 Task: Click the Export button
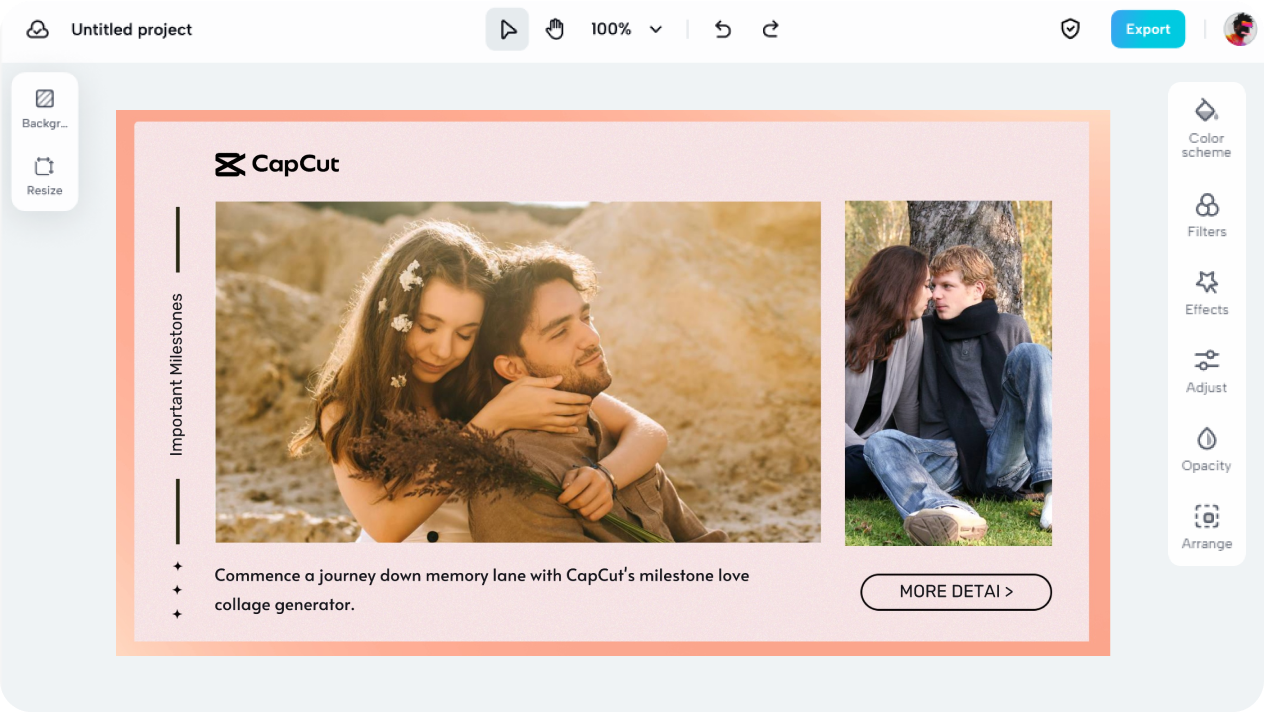[1147, 30]
